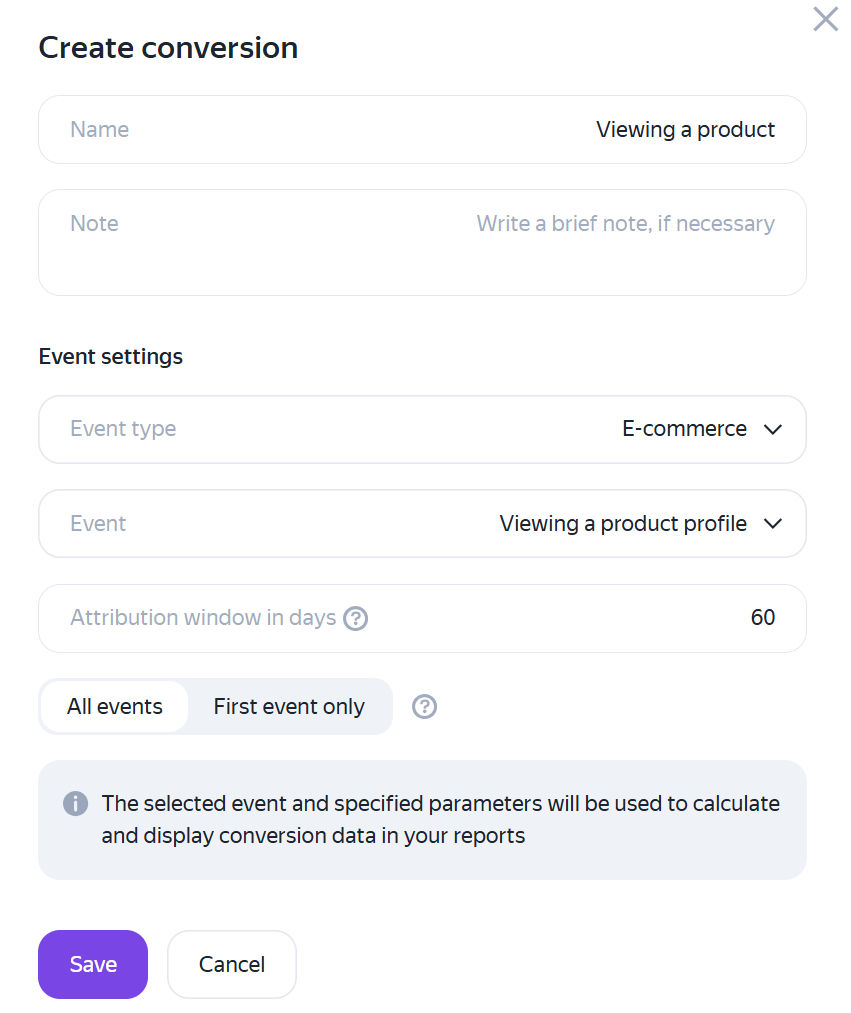Switch to First event only

click(289, 706)
